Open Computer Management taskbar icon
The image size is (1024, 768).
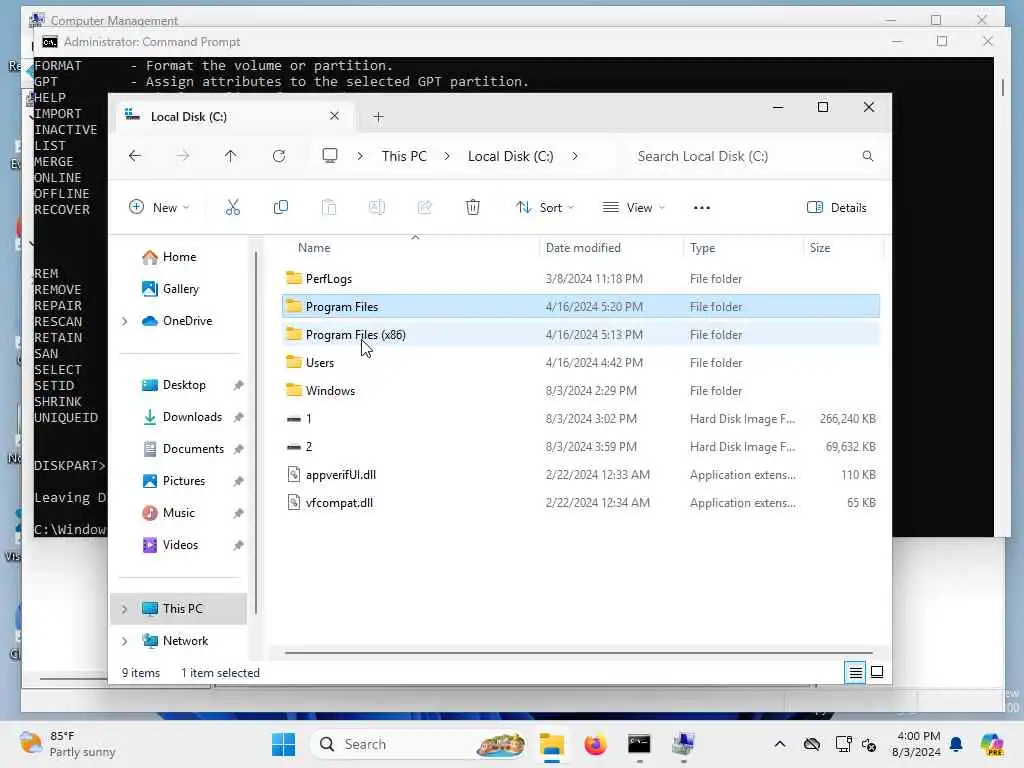point(683,744)
